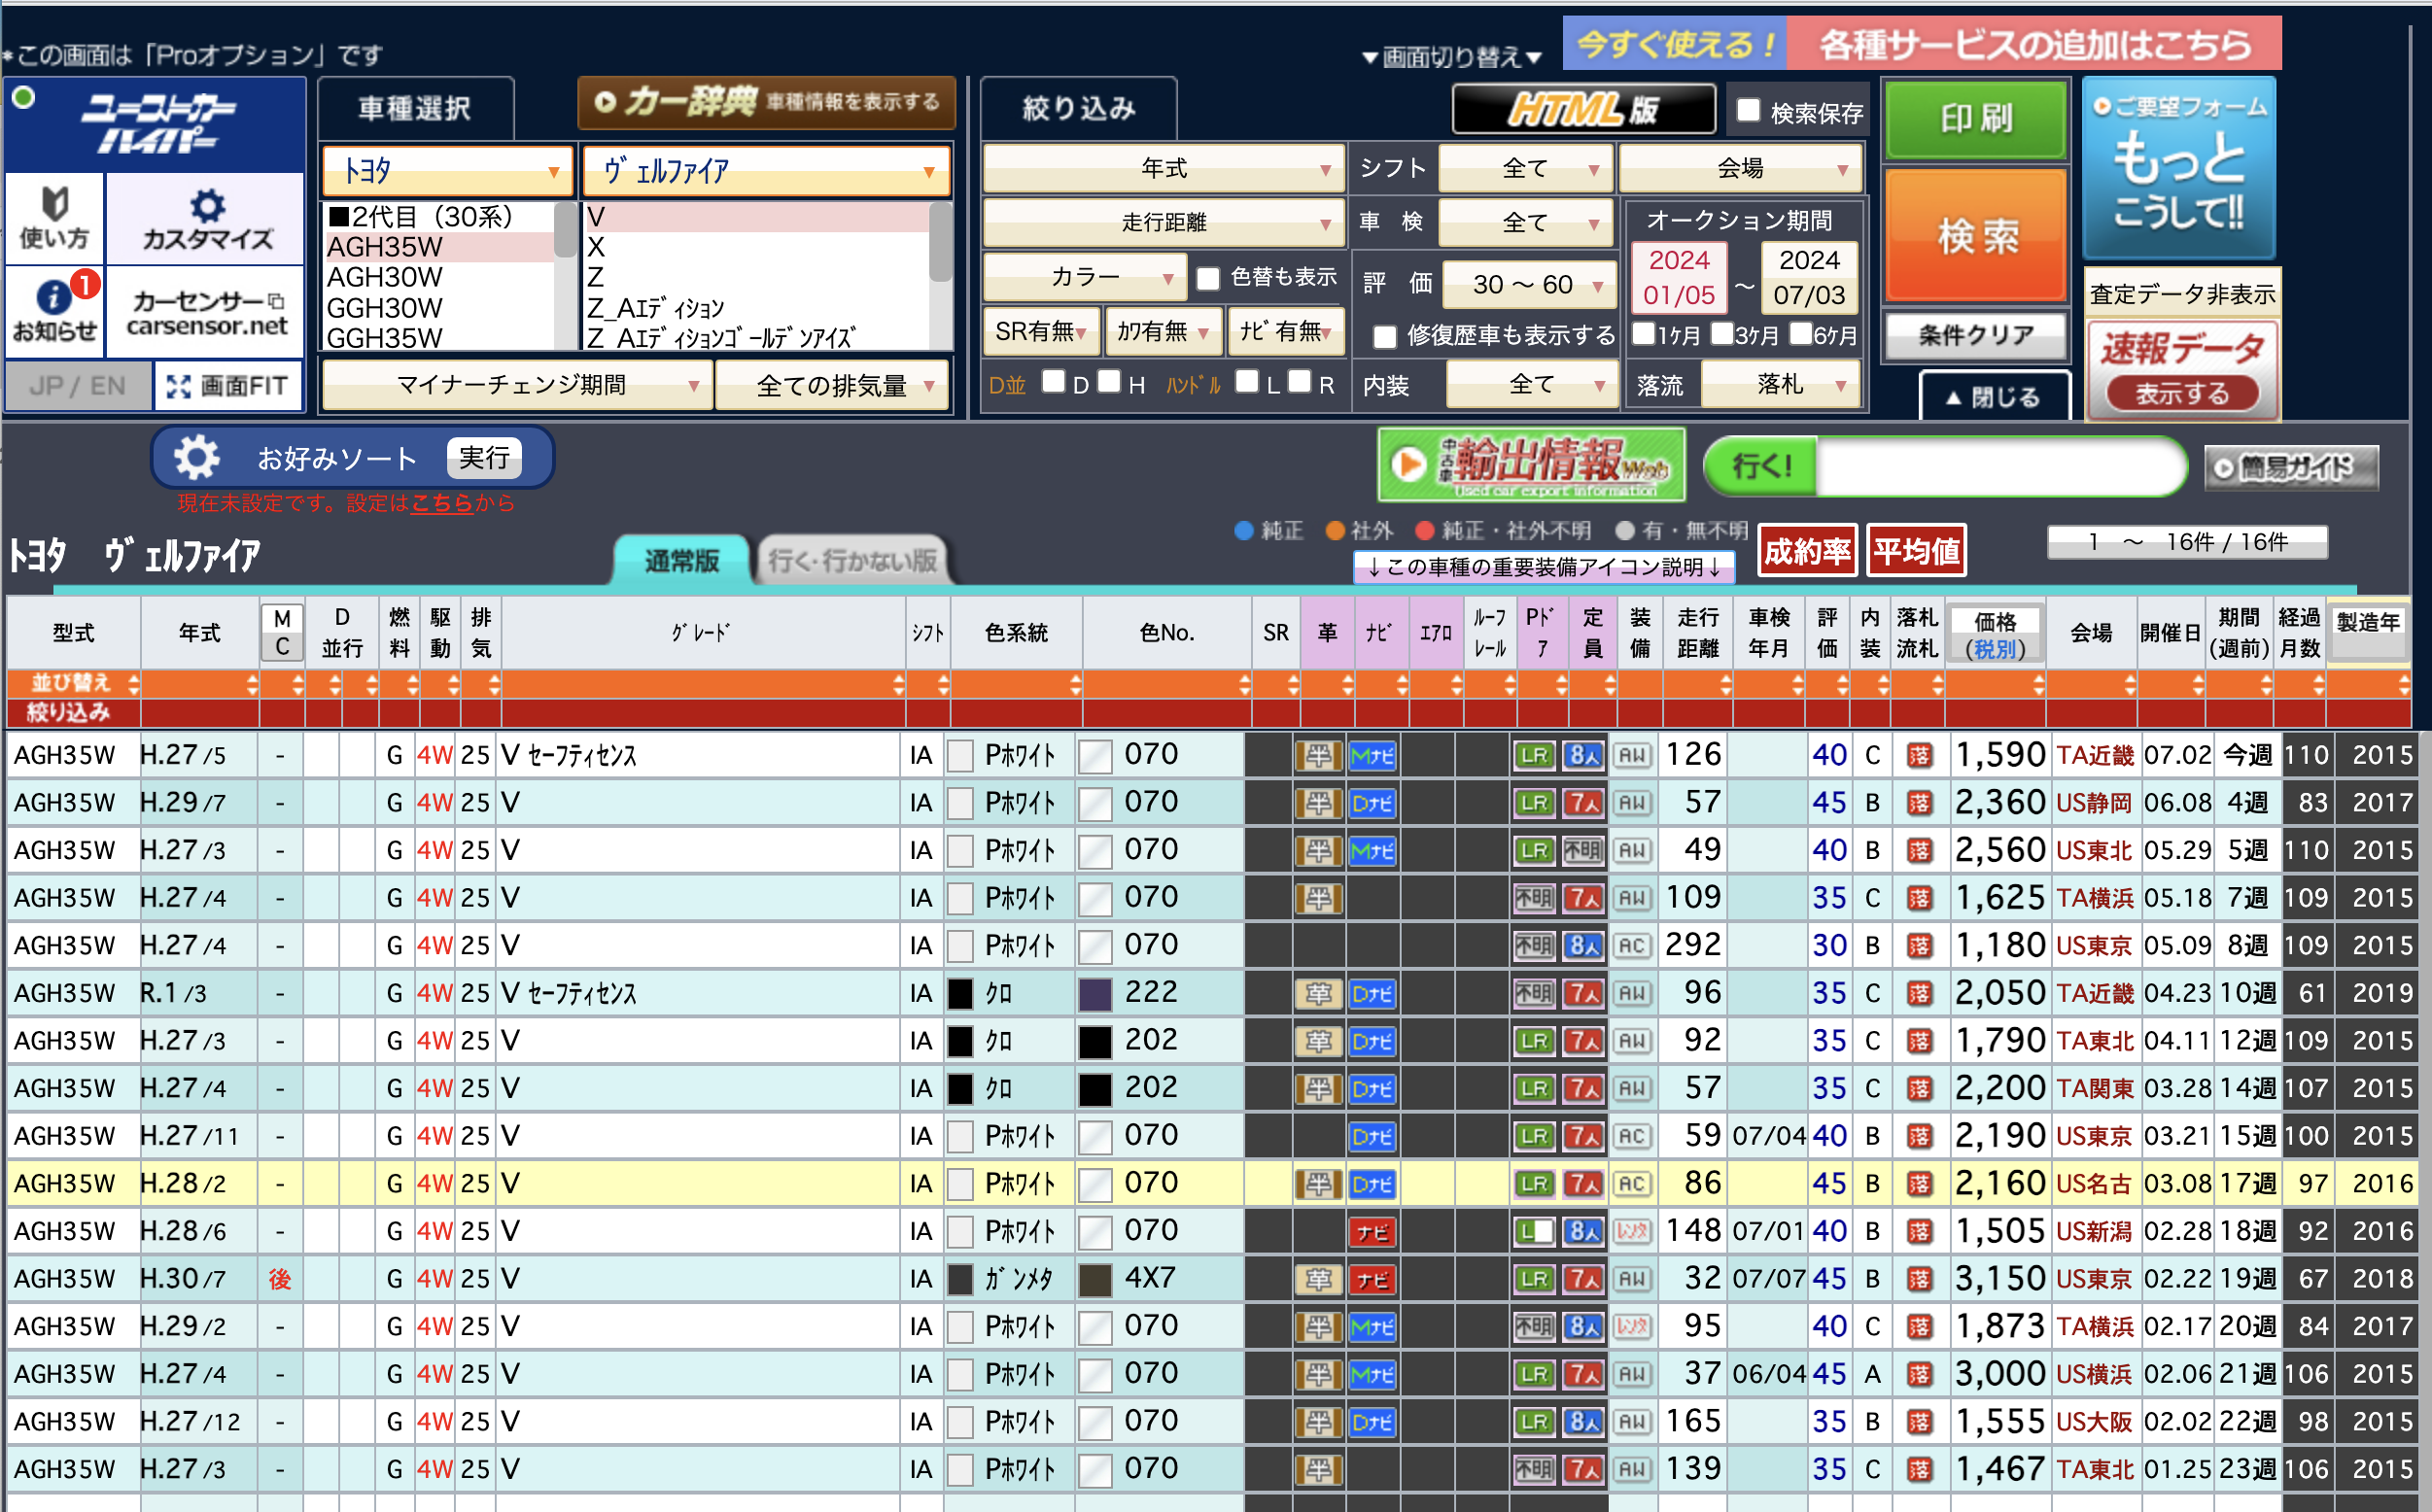Check the ハンドル R checkbox

1299,381
